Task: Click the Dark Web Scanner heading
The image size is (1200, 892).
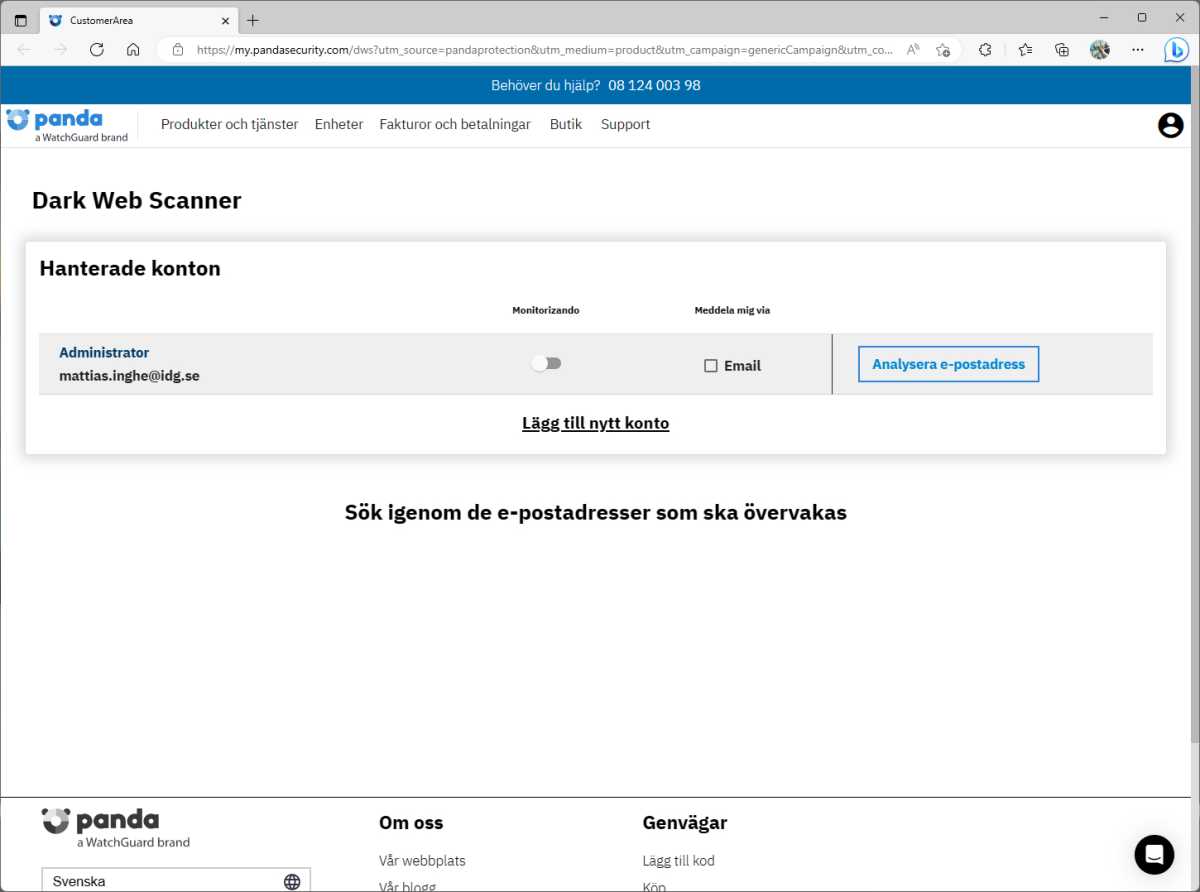Action: coord(137,200)
